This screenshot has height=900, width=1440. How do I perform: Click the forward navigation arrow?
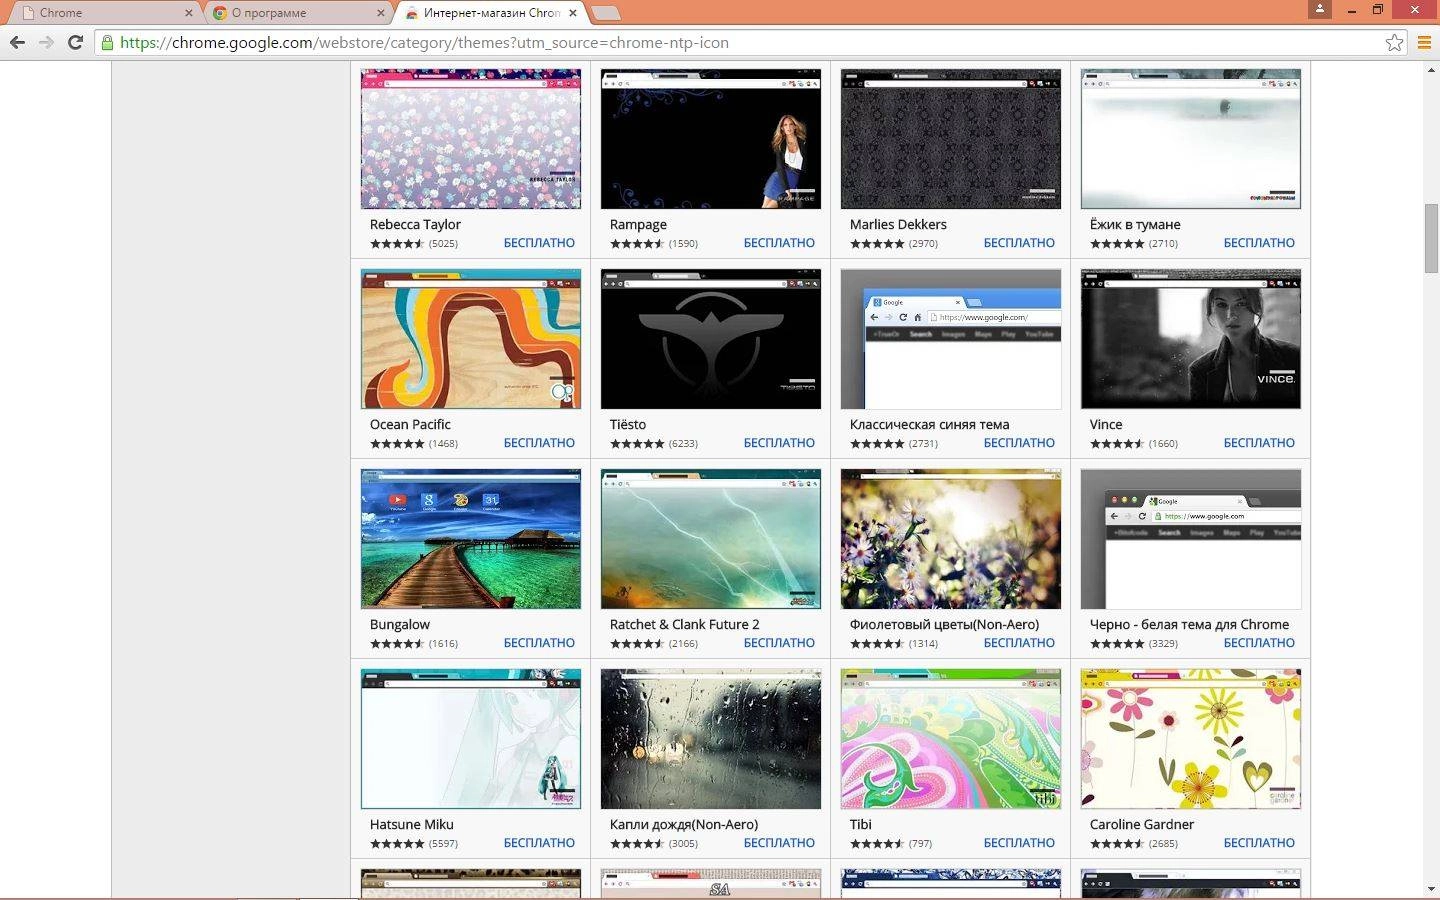[46, 42]
